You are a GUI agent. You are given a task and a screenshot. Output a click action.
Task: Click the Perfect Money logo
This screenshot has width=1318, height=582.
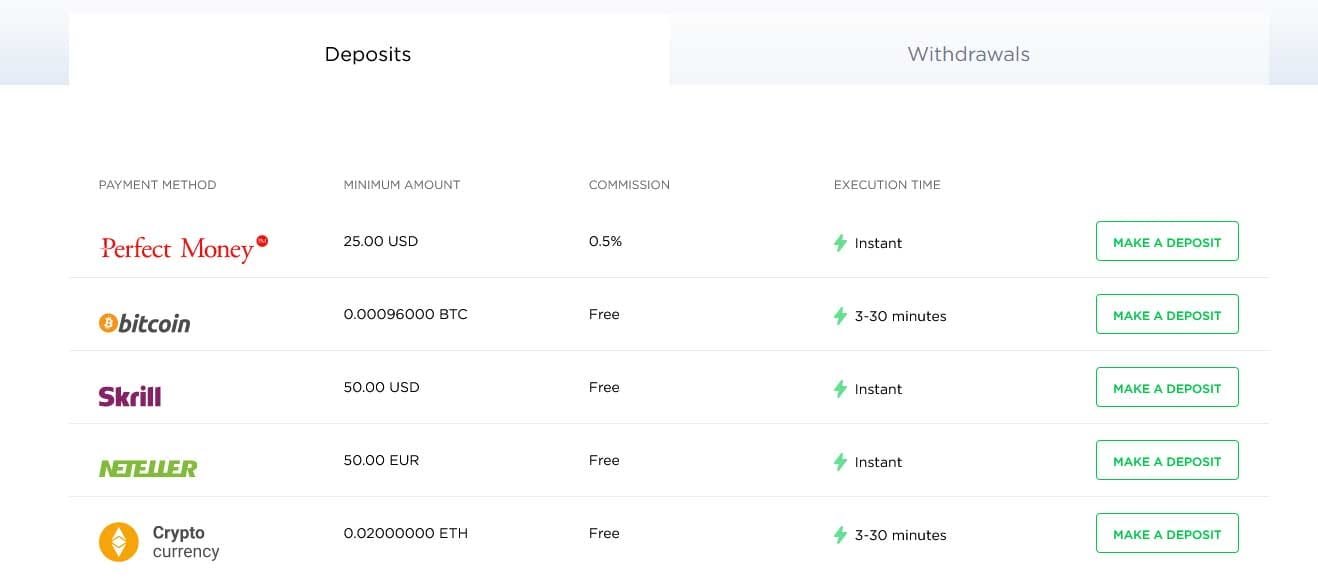click(184, 246)
